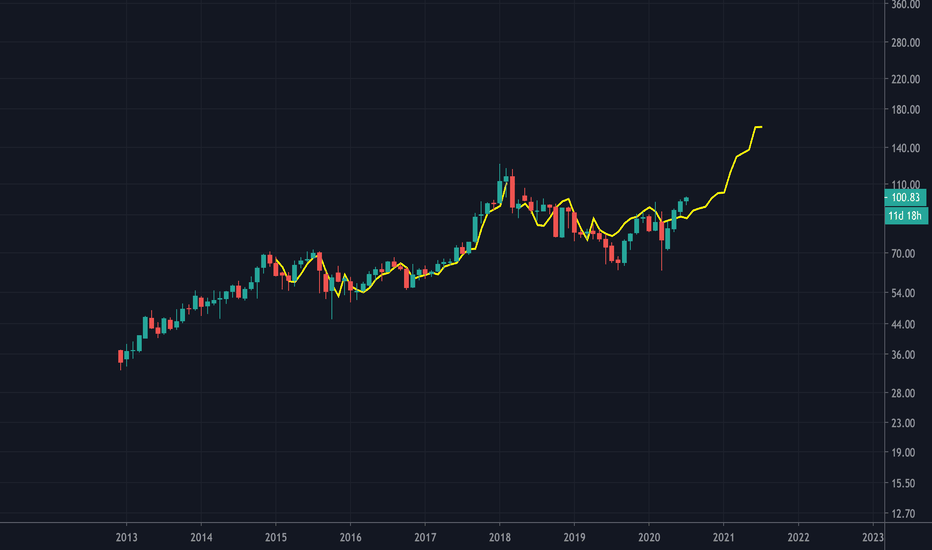The width and height of the screenshot is (932, 550).
Task: Click the 2022 time axis label
Action: click(x=798, y=538)
